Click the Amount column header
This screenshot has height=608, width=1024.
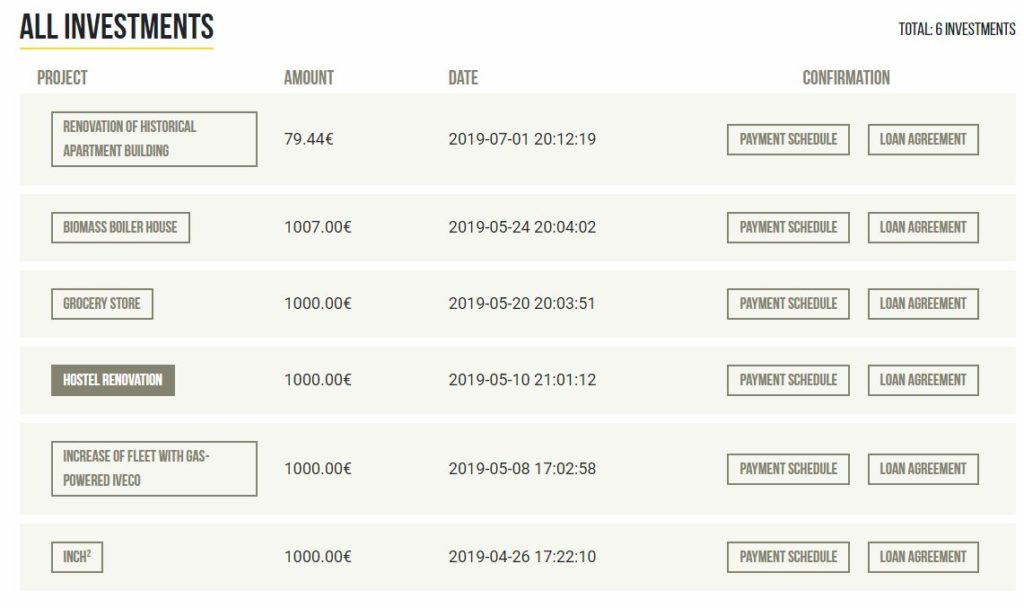[309, 78]
